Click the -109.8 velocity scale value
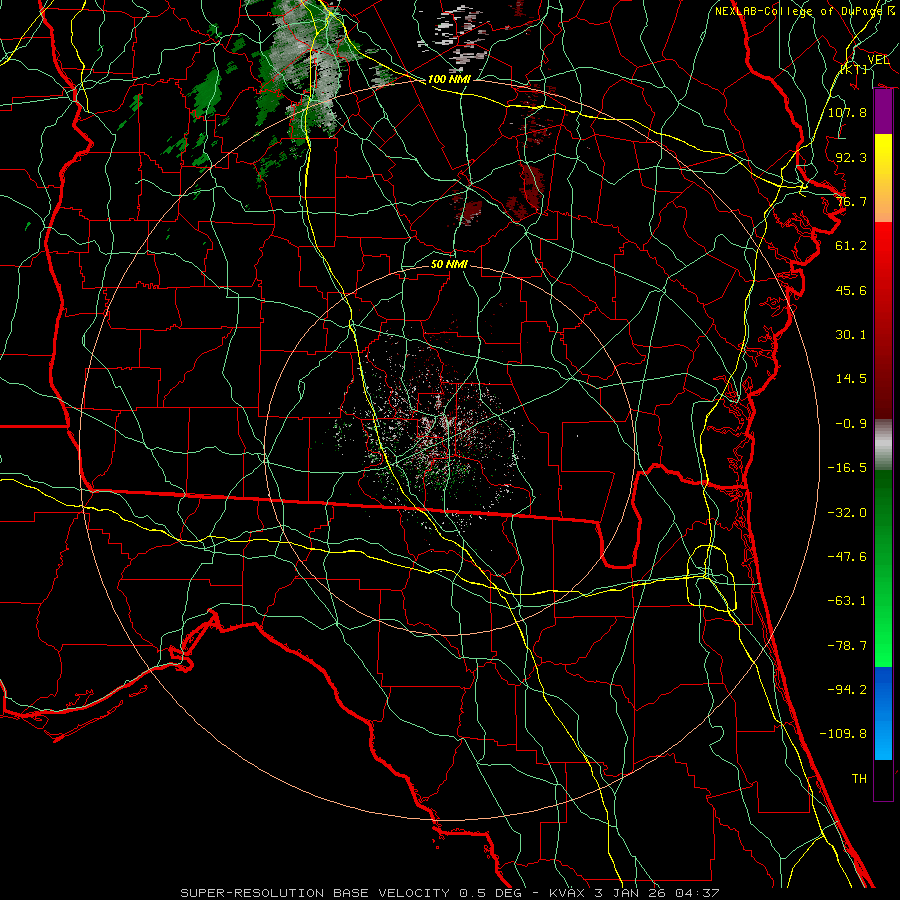This screenshot has width=900, height=900. pyautogui.click(x=843, y=734)
